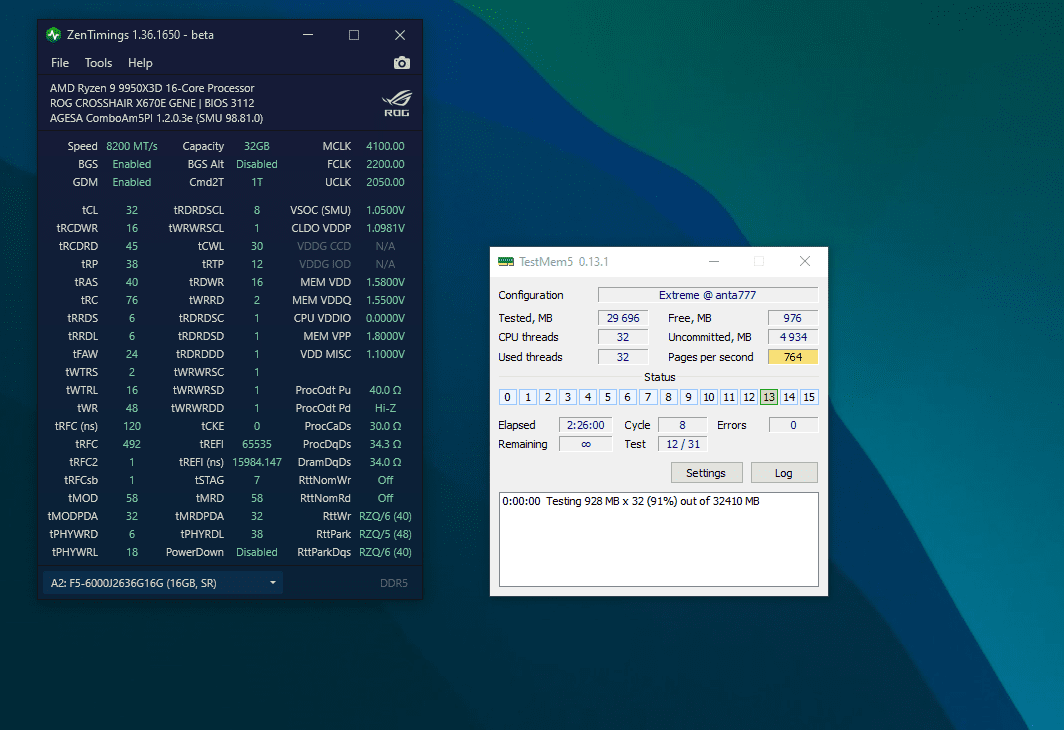
Task: Click the BGS Alt Disabled value
Action: 256,164
